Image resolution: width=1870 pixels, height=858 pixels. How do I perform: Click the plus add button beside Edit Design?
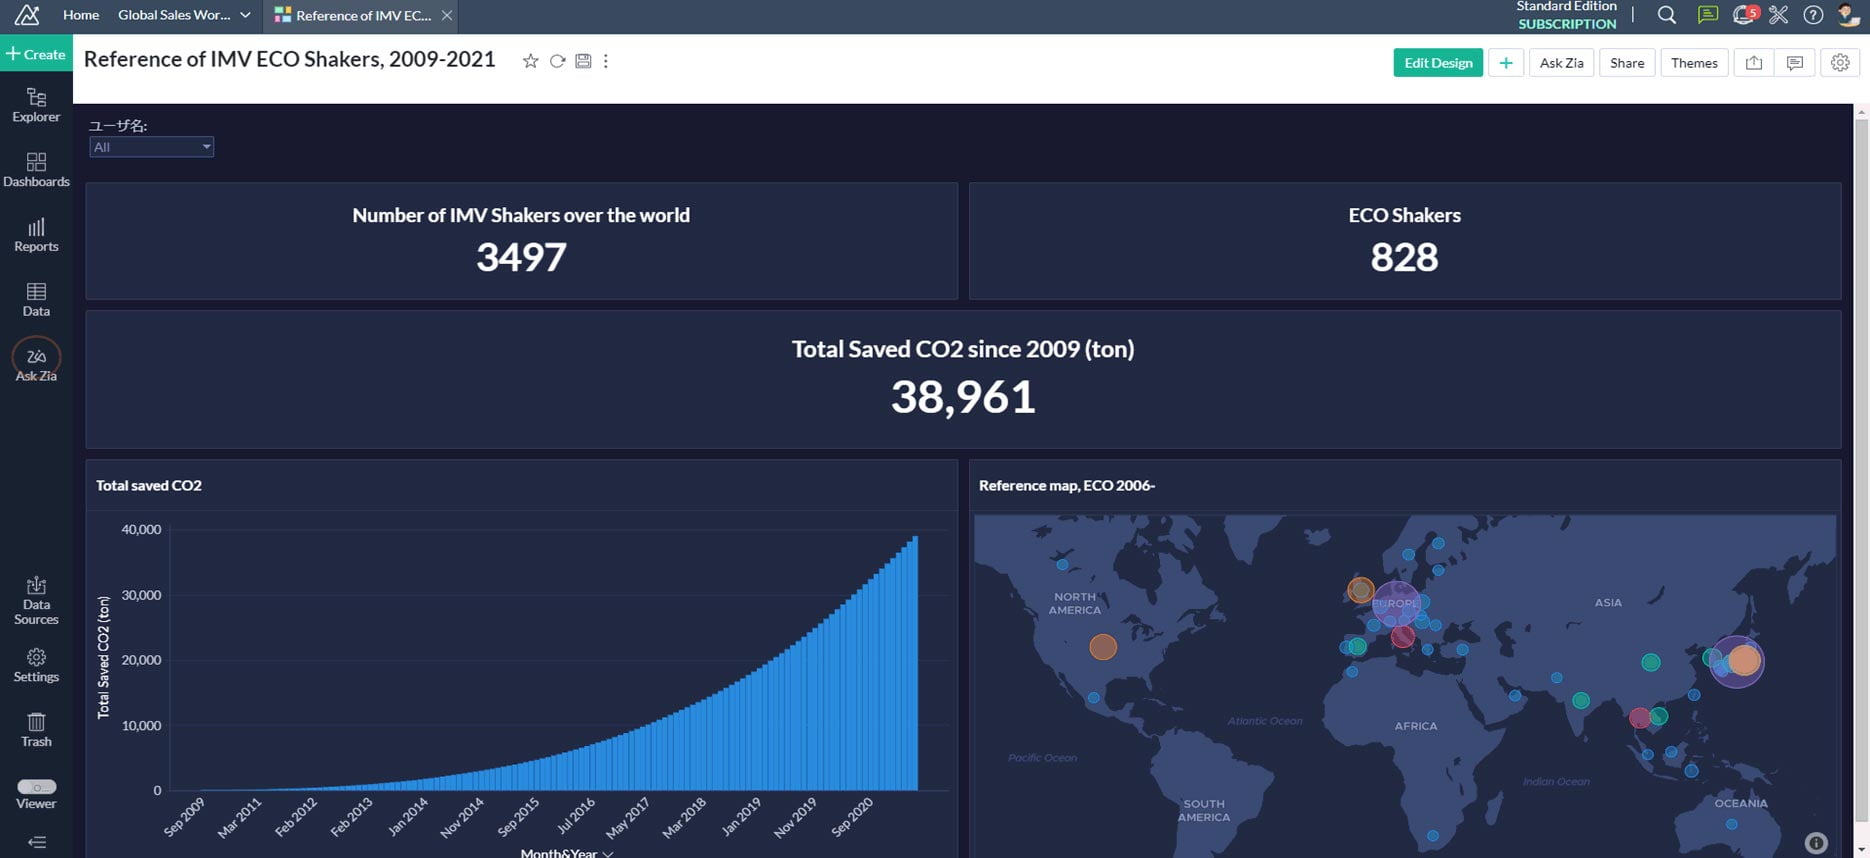(1506, 63)
